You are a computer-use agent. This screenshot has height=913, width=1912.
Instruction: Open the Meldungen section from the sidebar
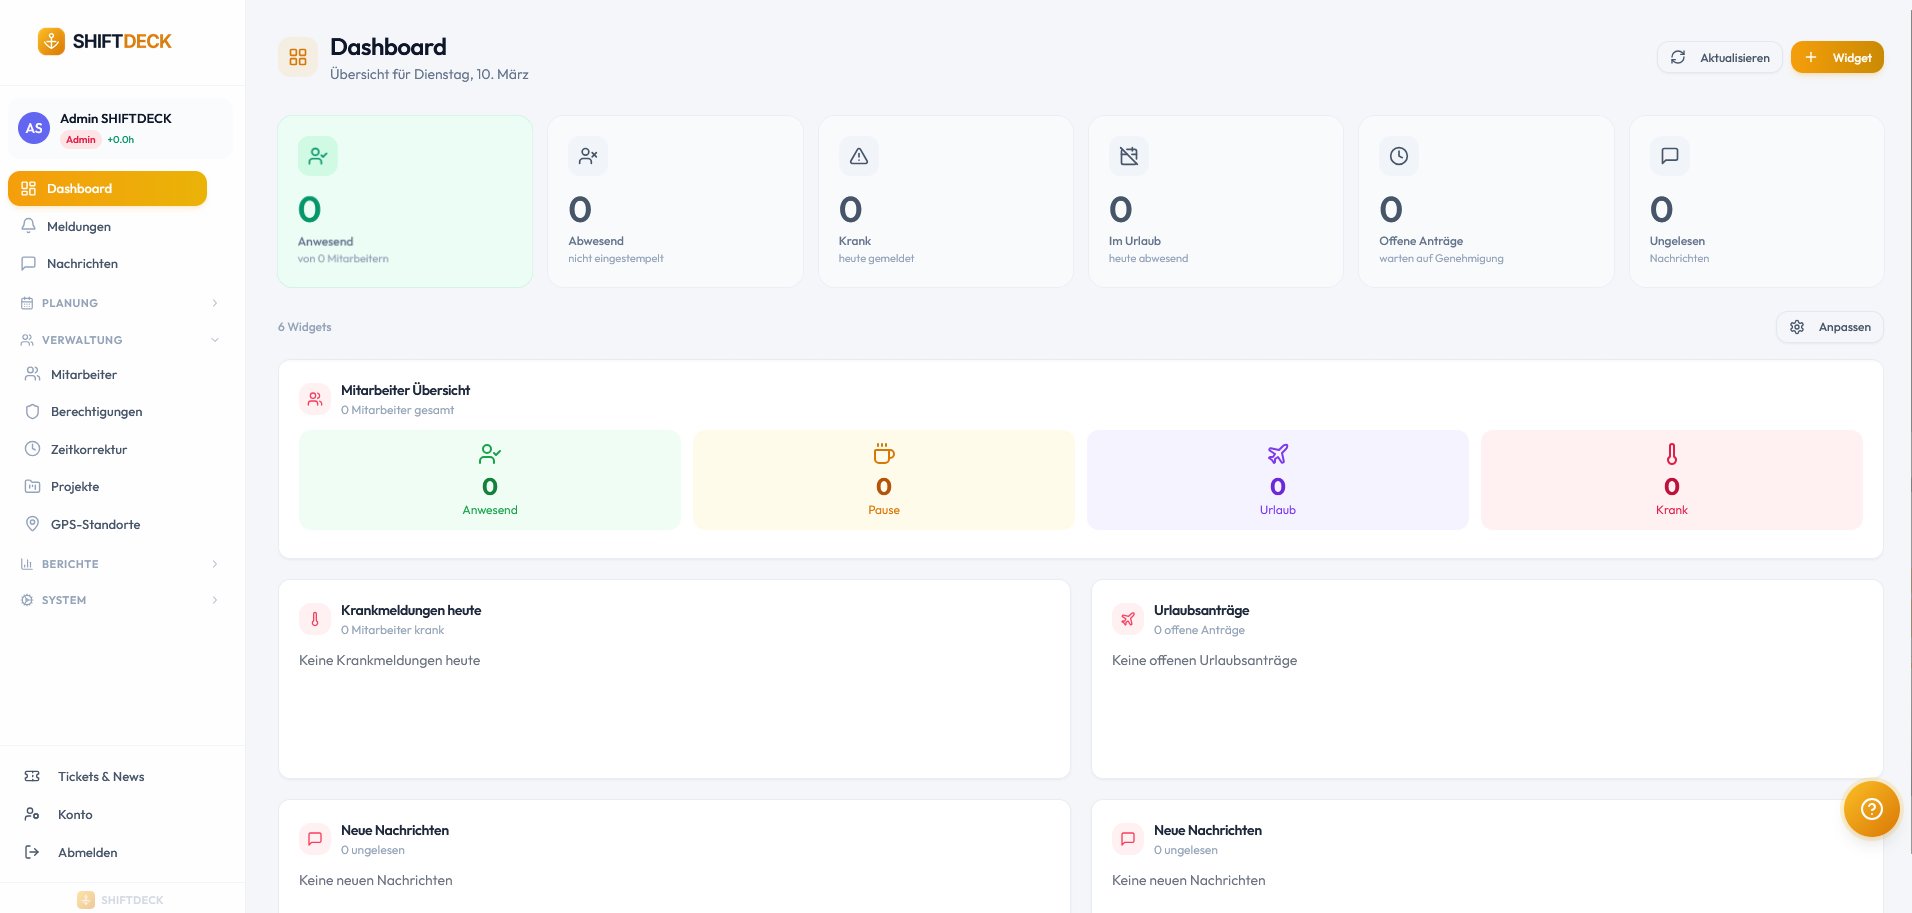78,226
